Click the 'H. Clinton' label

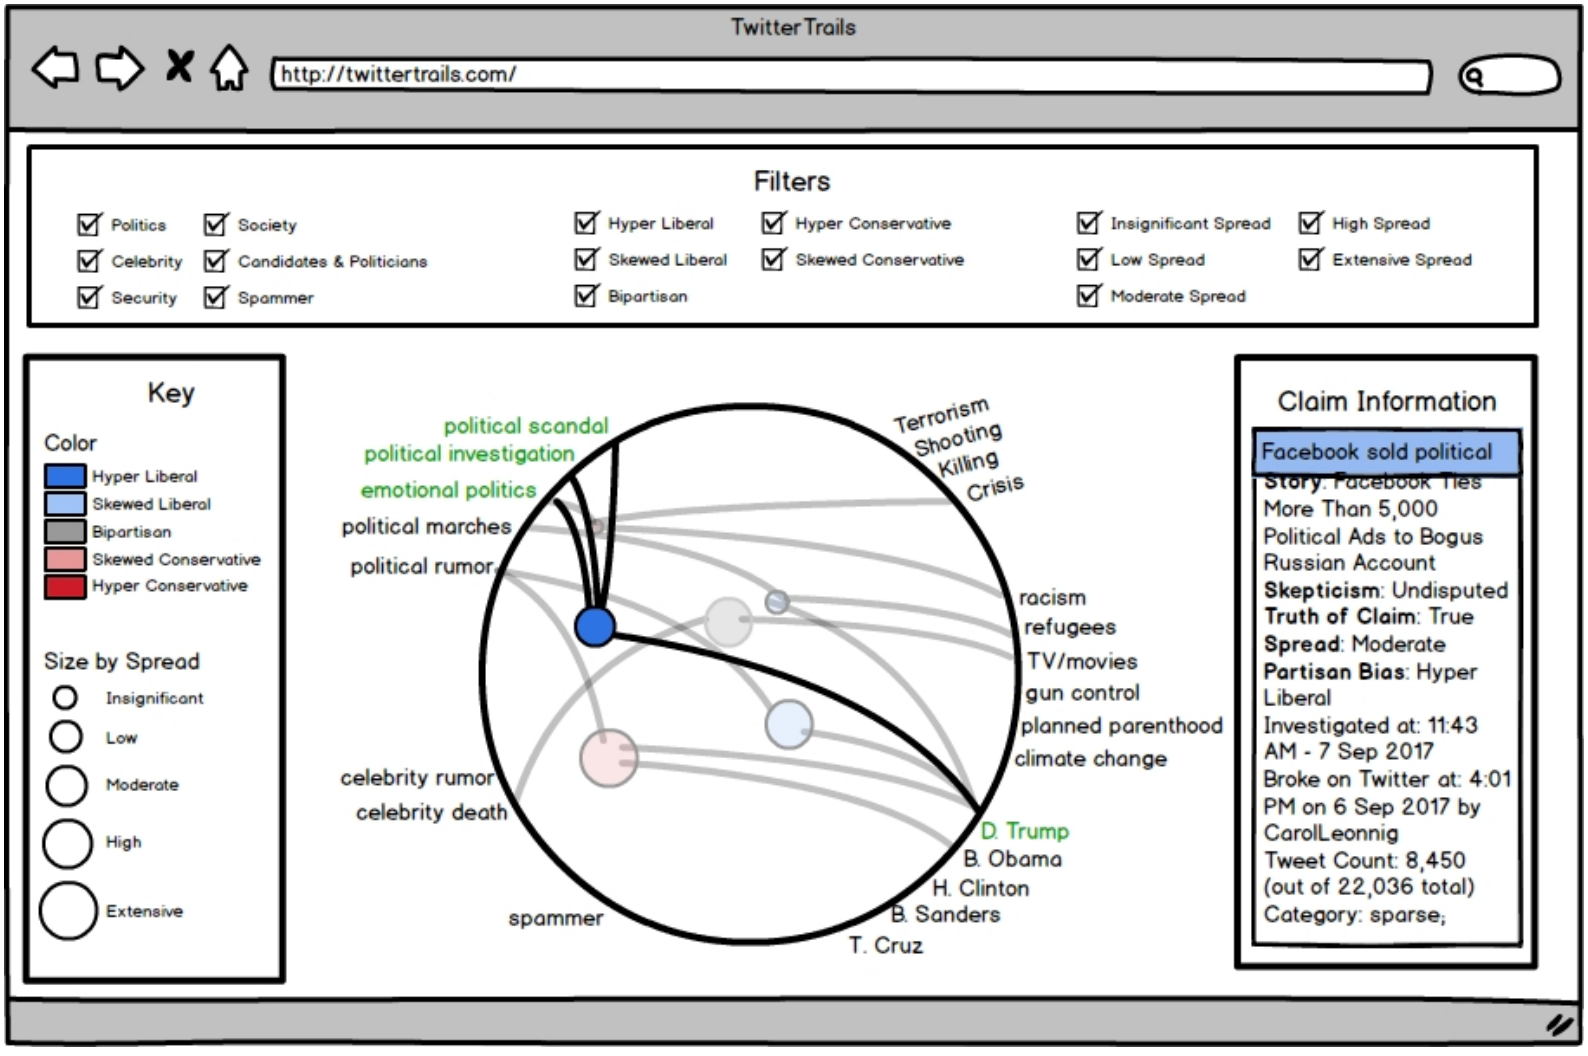(980, 888)
